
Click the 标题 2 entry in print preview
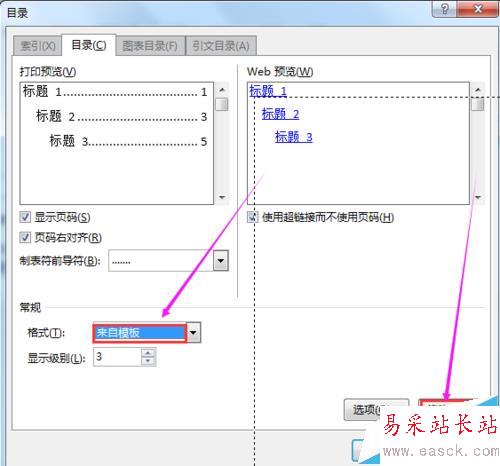pyautogui.click(x=122, y=116)
